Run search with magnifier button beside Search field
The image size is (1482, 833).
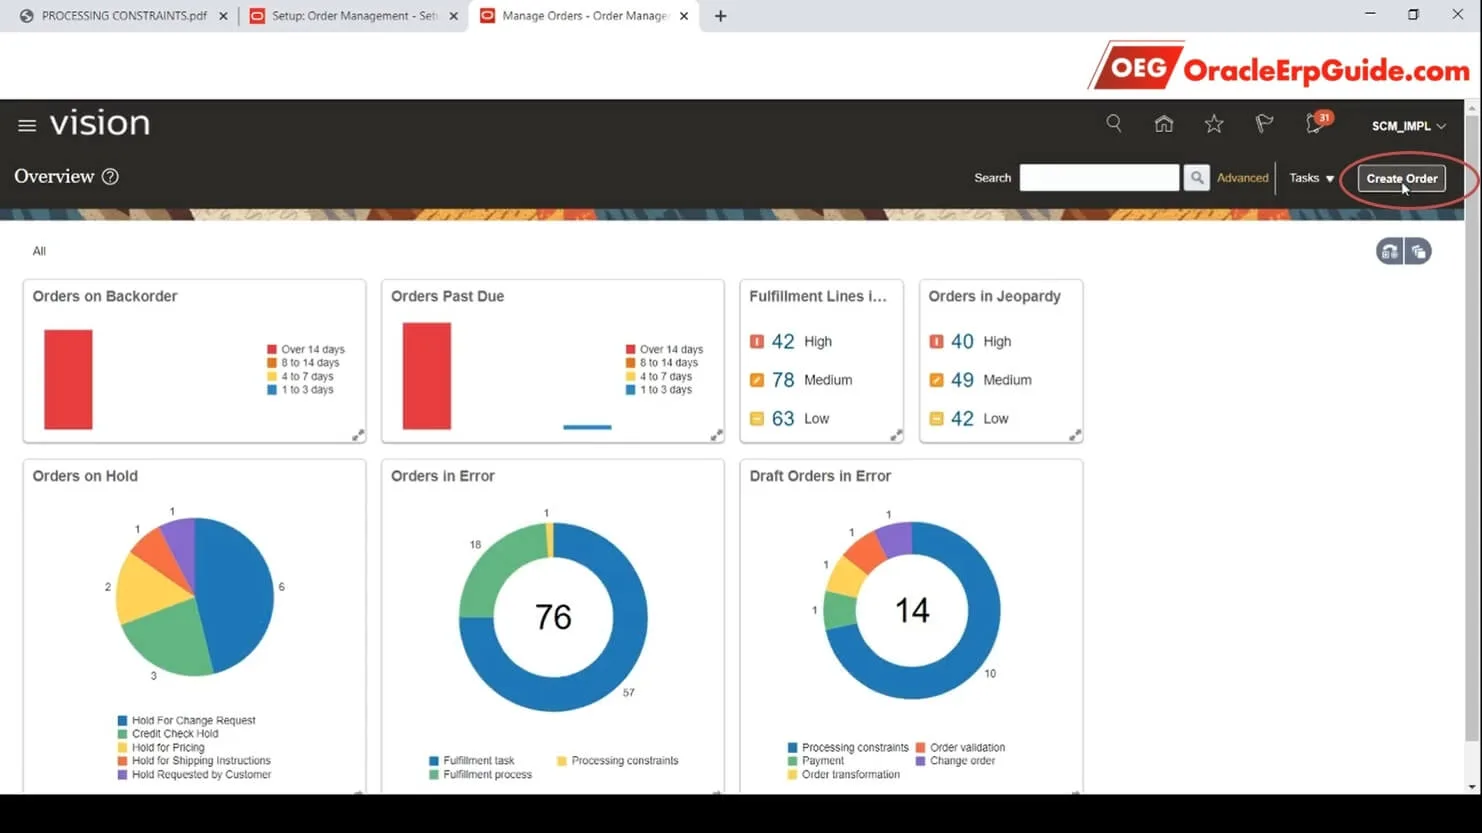point(1196,178)
